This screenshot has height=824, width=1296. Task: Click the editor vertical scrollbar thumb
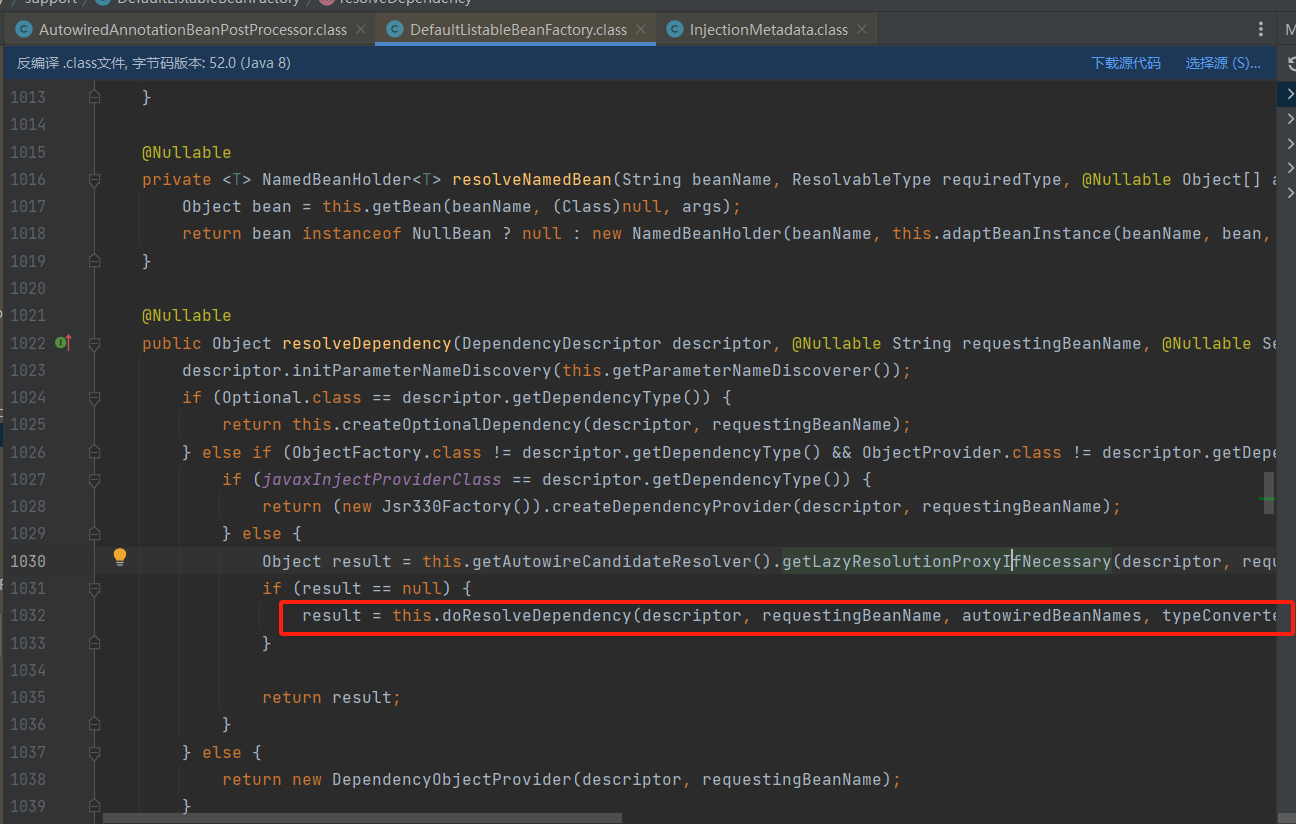tap(1268, 493)
